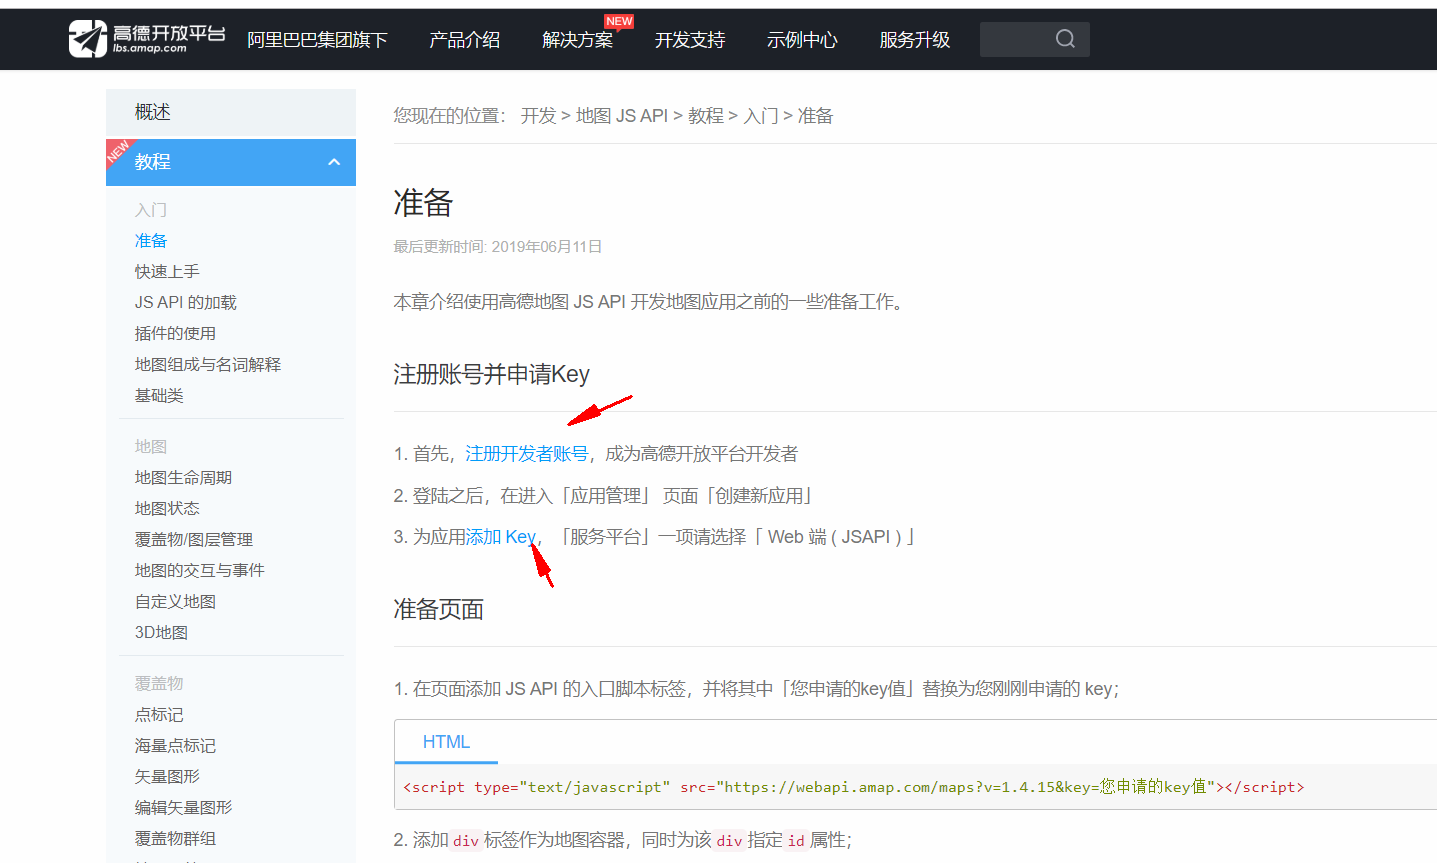1437x863 pixels.
Task: Click the 覆盖物 group label in the sidebar
Action: click(159, 684)
